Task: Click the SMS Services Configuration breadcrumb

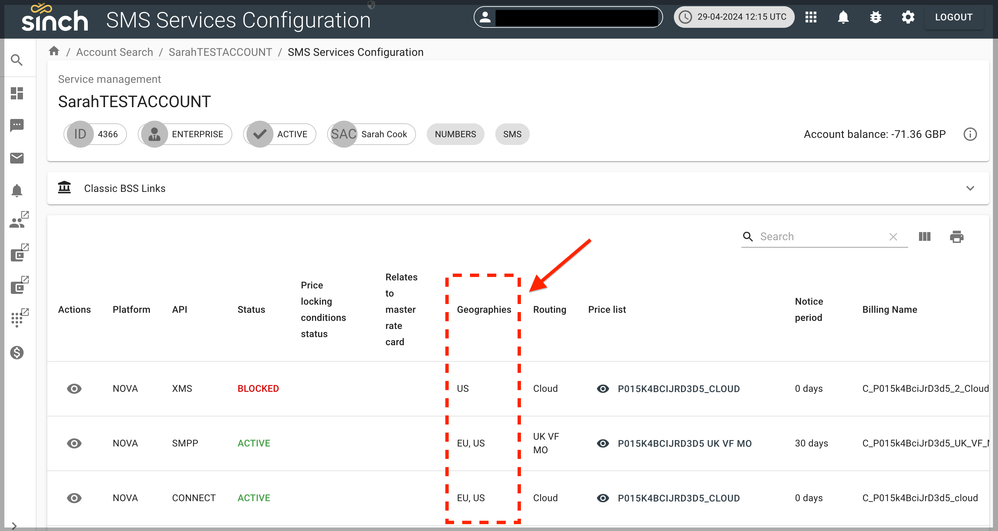Action: (355, 52)
